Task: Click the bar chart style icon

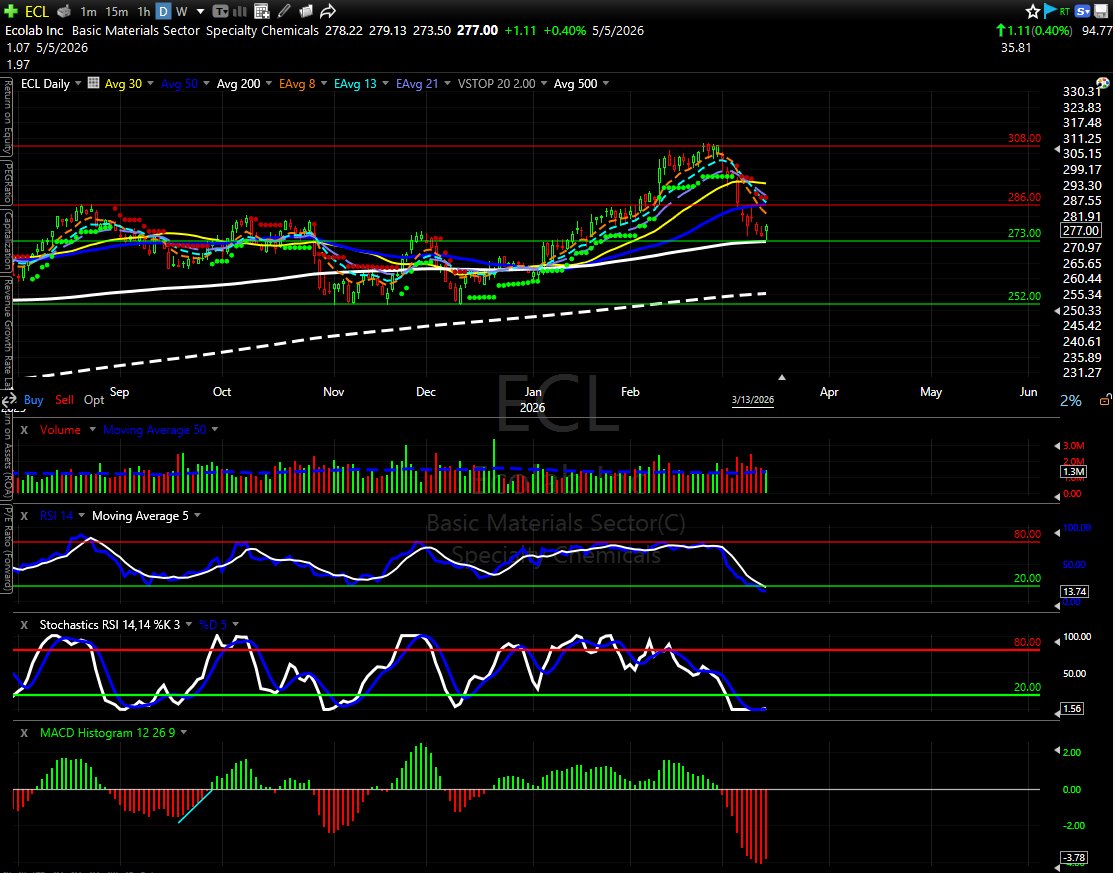Action: pyautogui.click(x=240, y=11)
